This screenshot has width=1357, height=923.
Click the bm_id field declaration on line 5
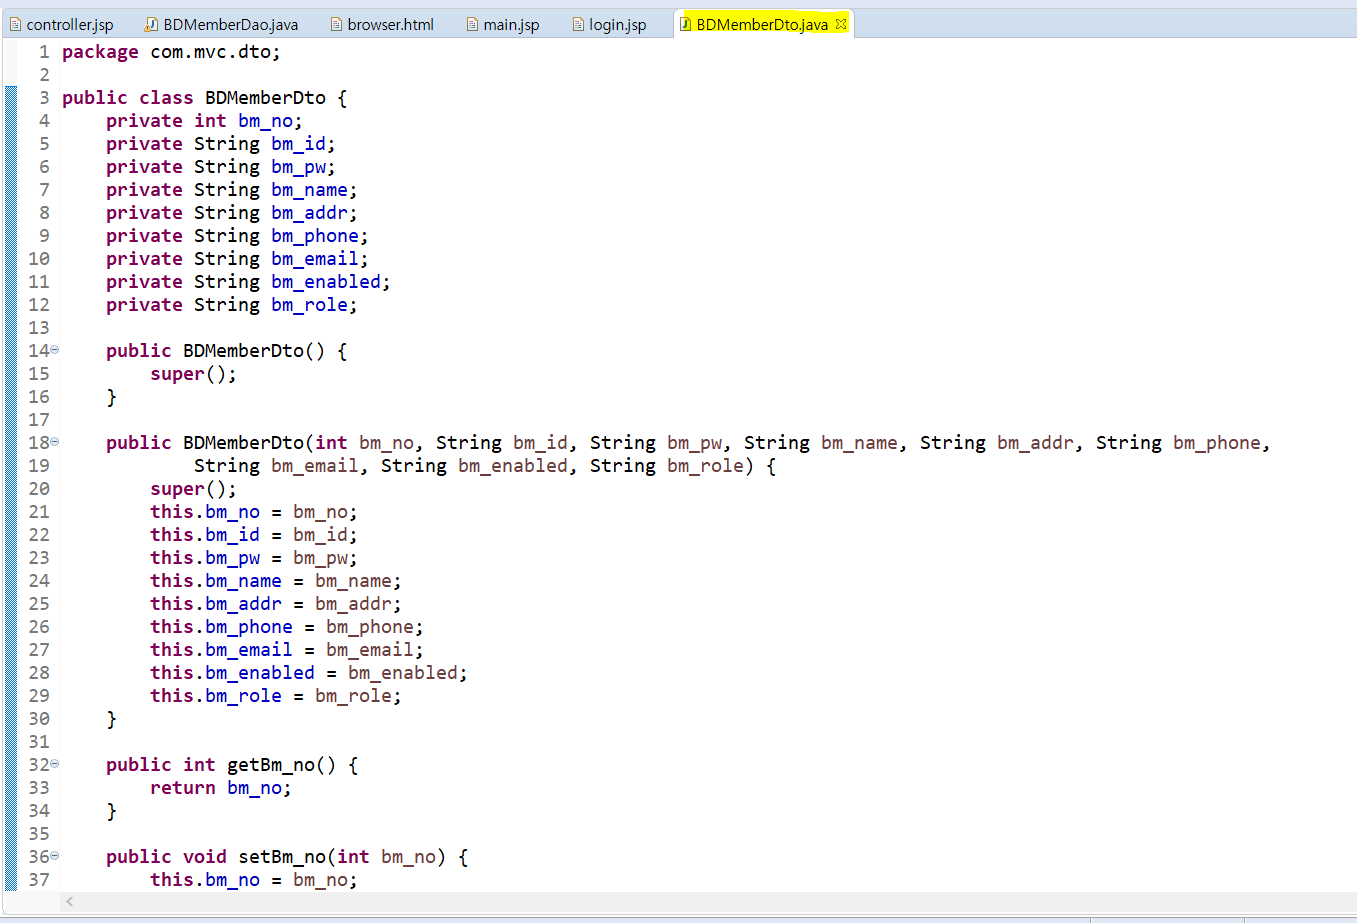(221, 144)
